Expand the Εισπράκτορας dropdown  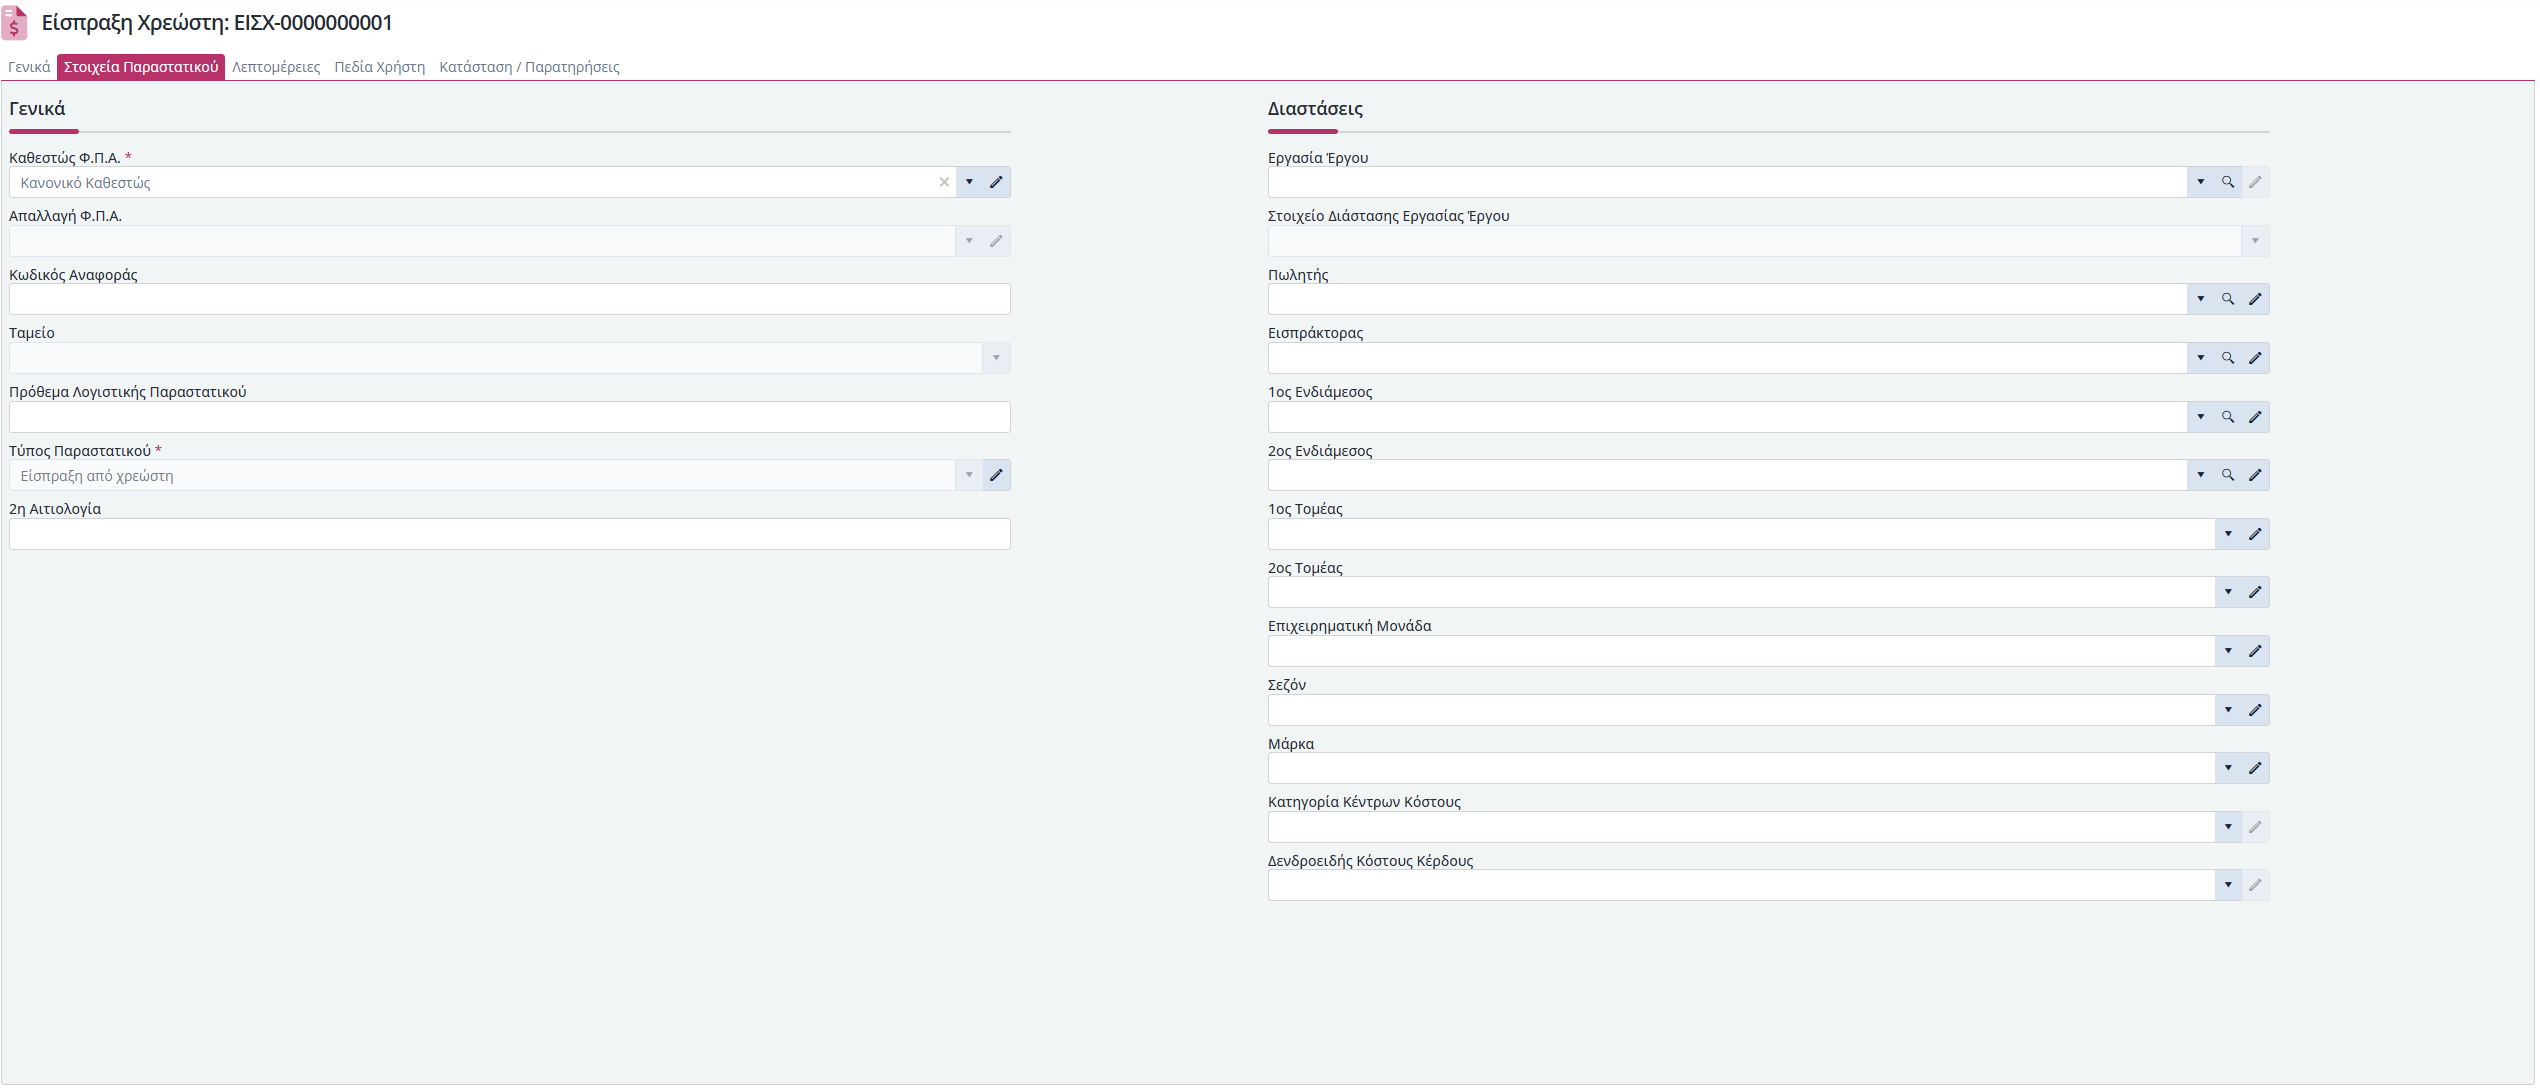tap(2201, 358)
